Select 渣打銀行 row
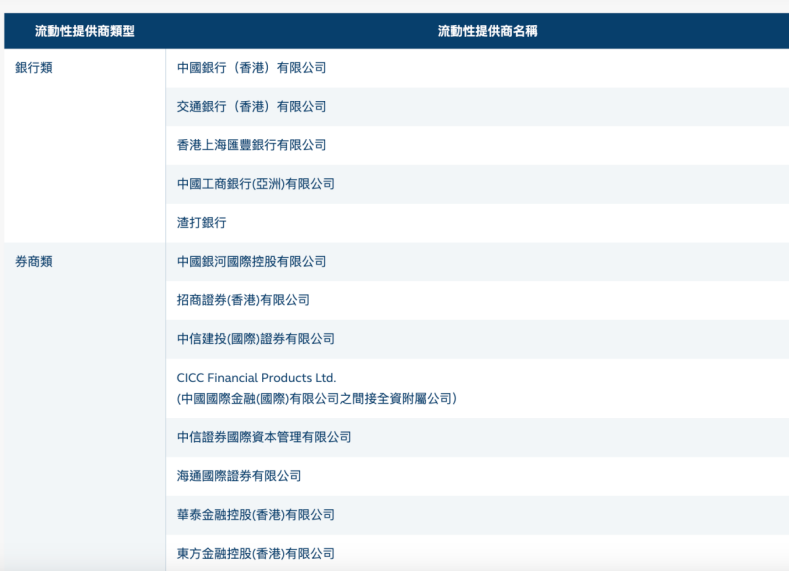Image resolution: width=789 pixels, height=571 pixels. 477,223
